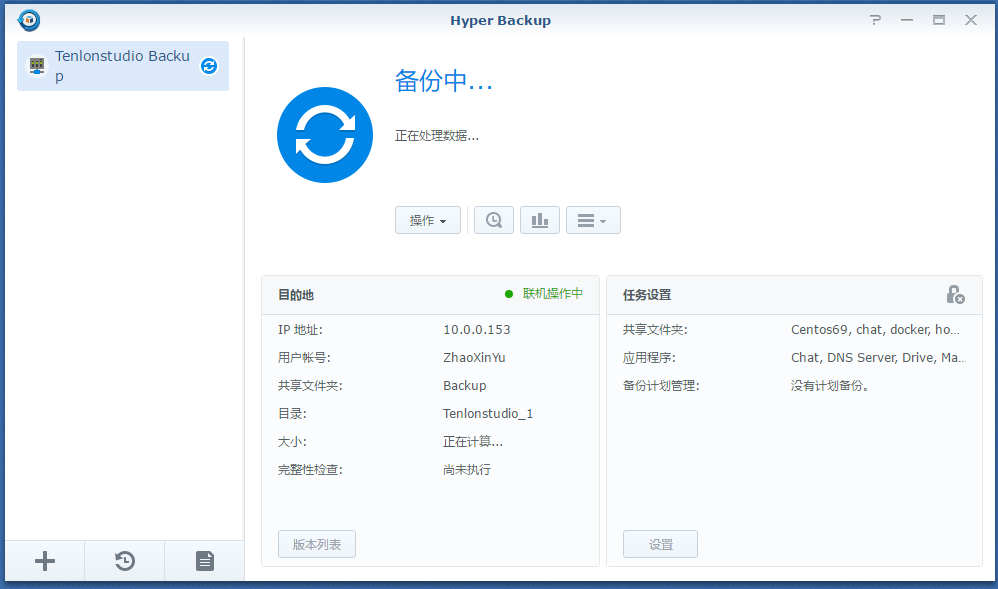Add a new backup task with plus icon
998x589 pixels.
[45, 561]
